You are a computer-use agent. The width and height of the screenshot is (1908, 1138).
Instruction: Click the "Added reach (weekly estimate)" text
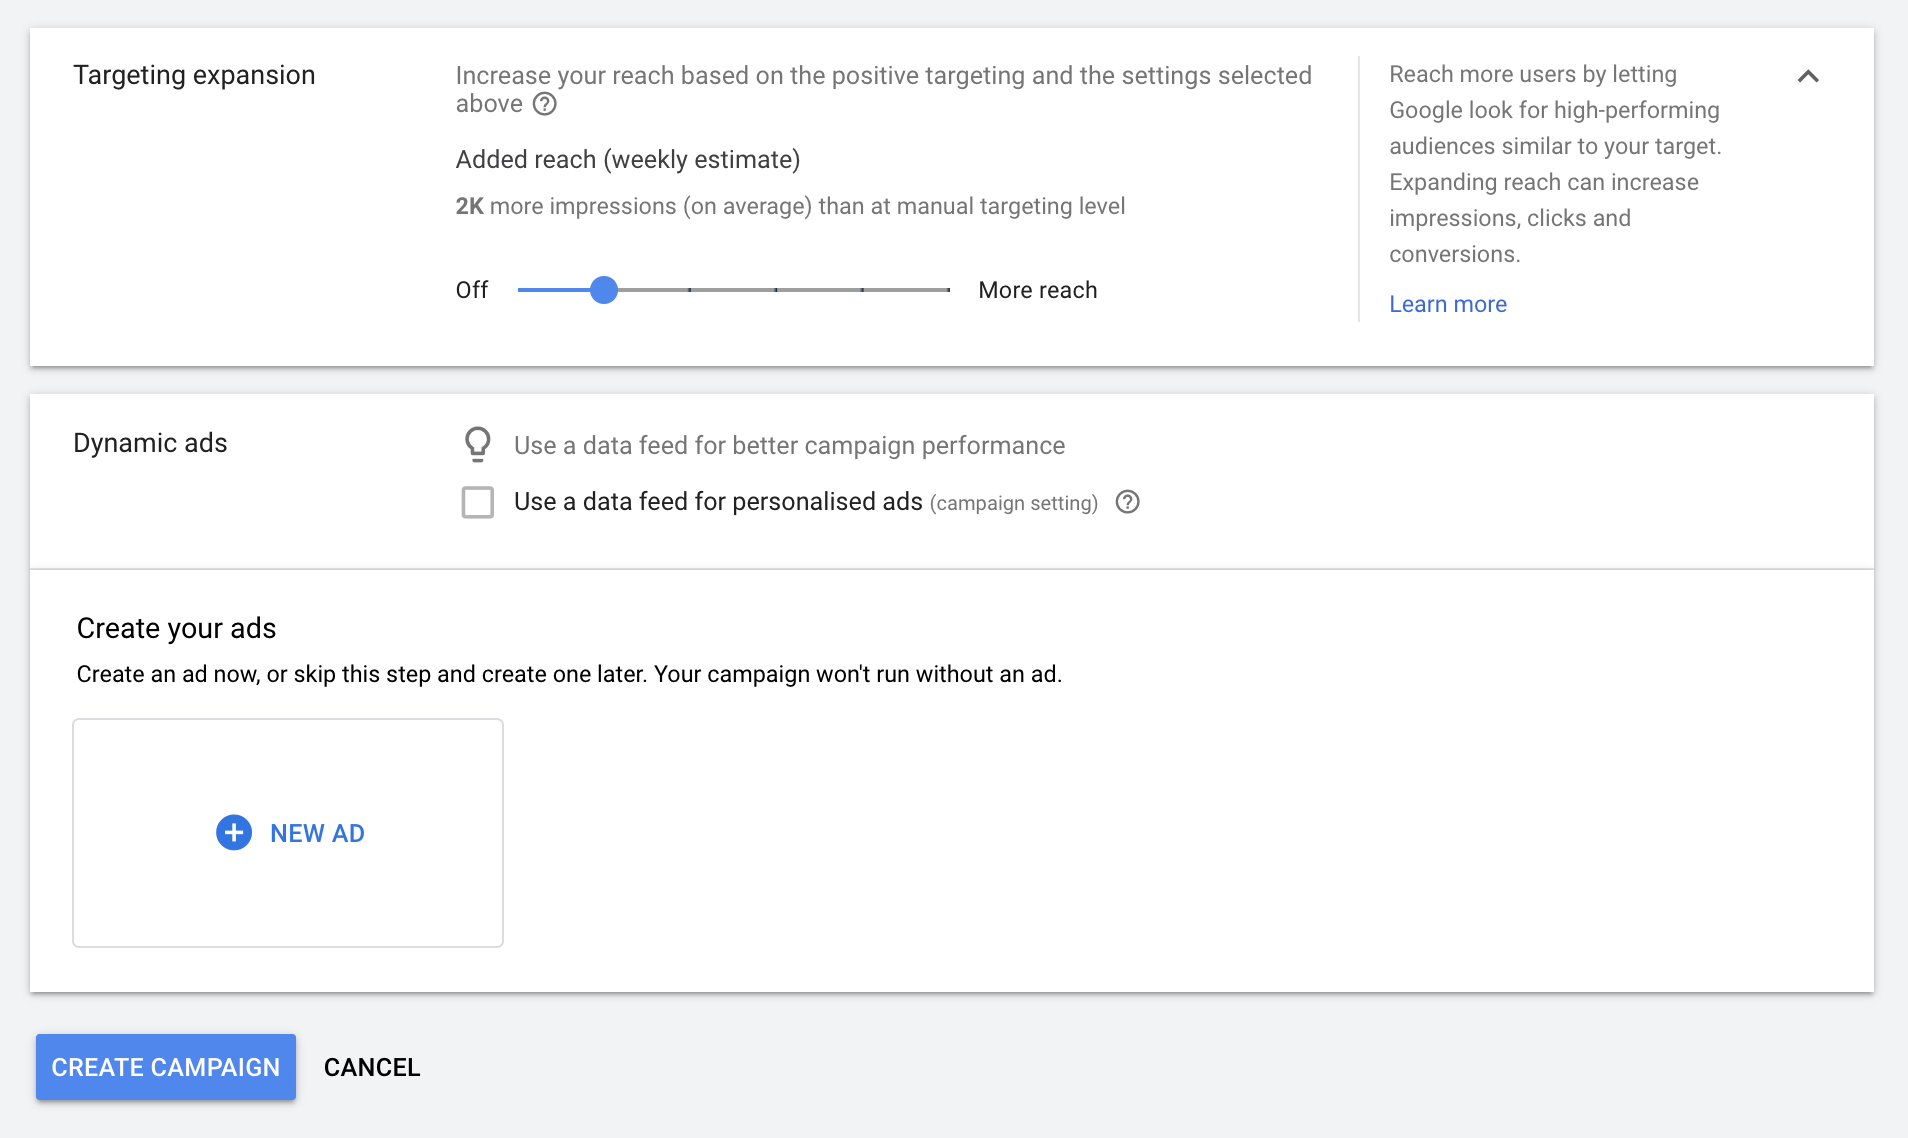point(627,160)
